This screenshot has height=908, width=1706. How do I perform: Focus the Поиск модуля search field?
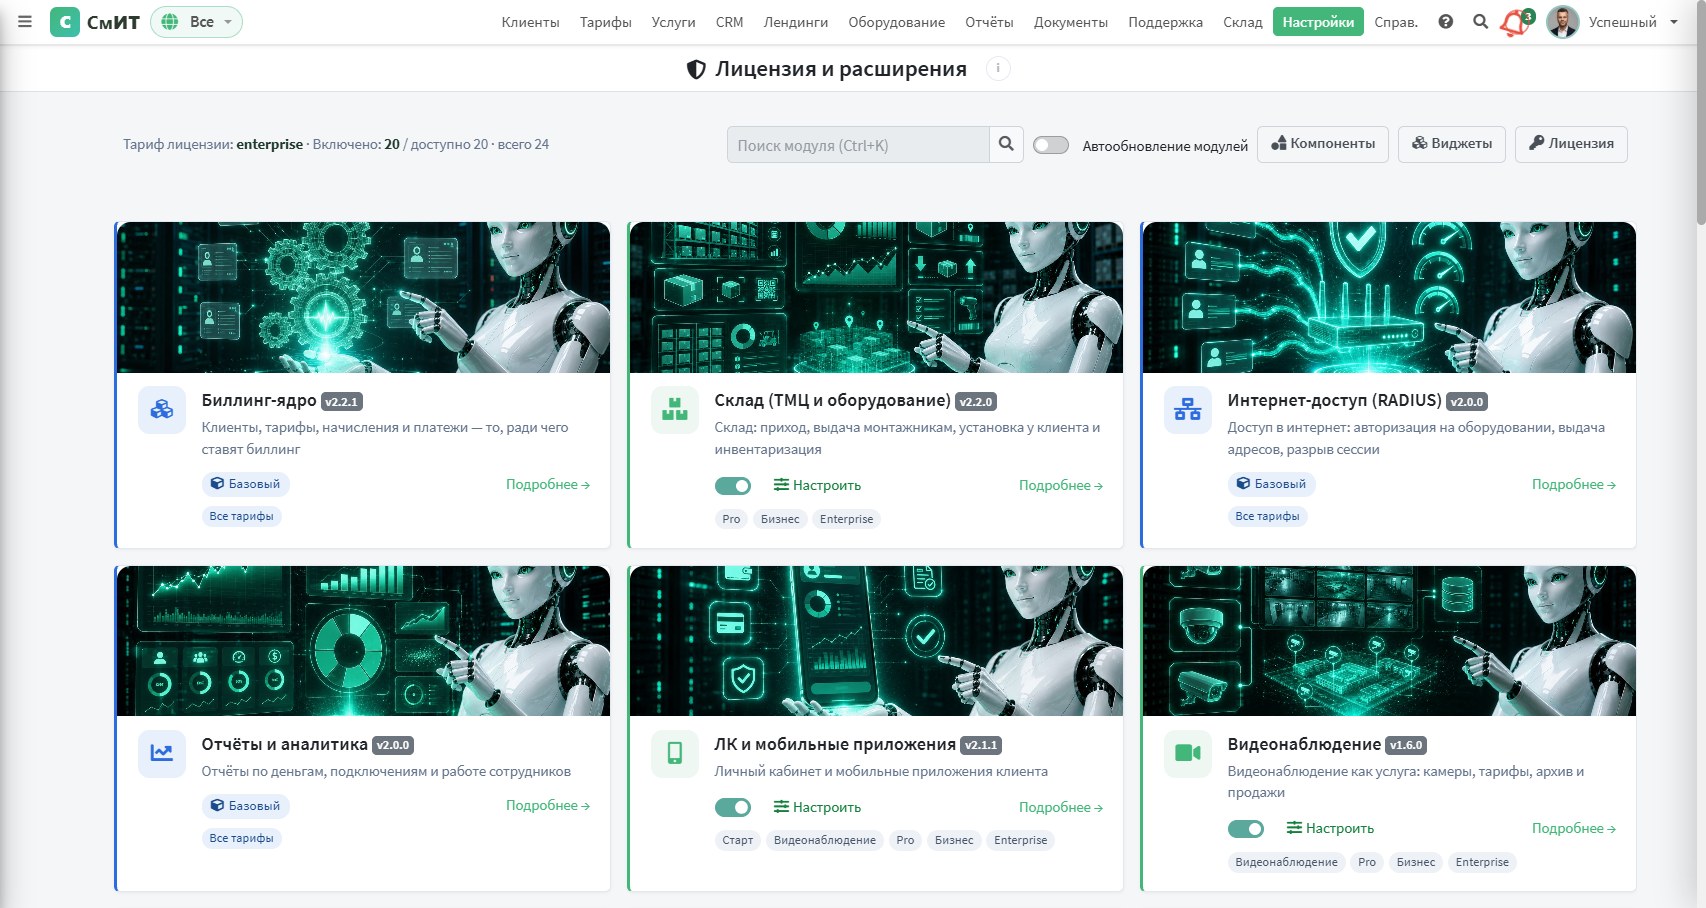point(858,145)
